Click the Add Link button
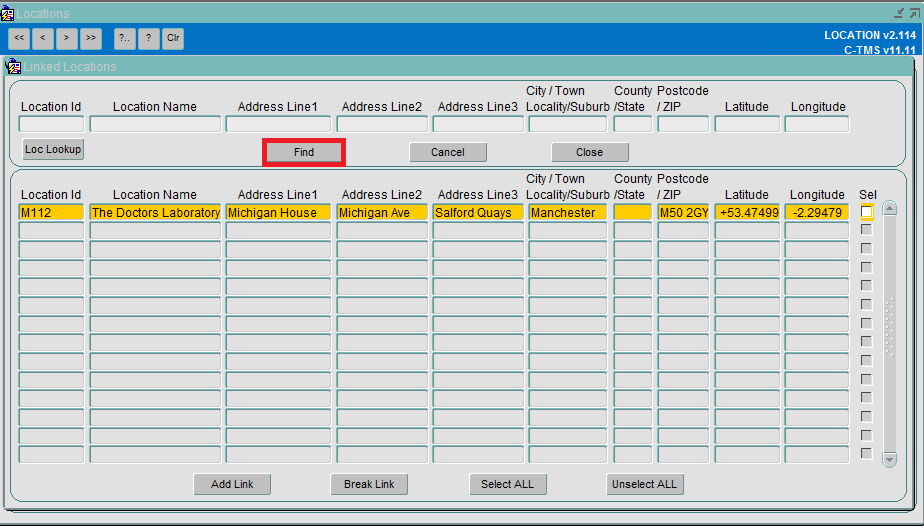Screen dimensions: 924x532 point(232,484)
